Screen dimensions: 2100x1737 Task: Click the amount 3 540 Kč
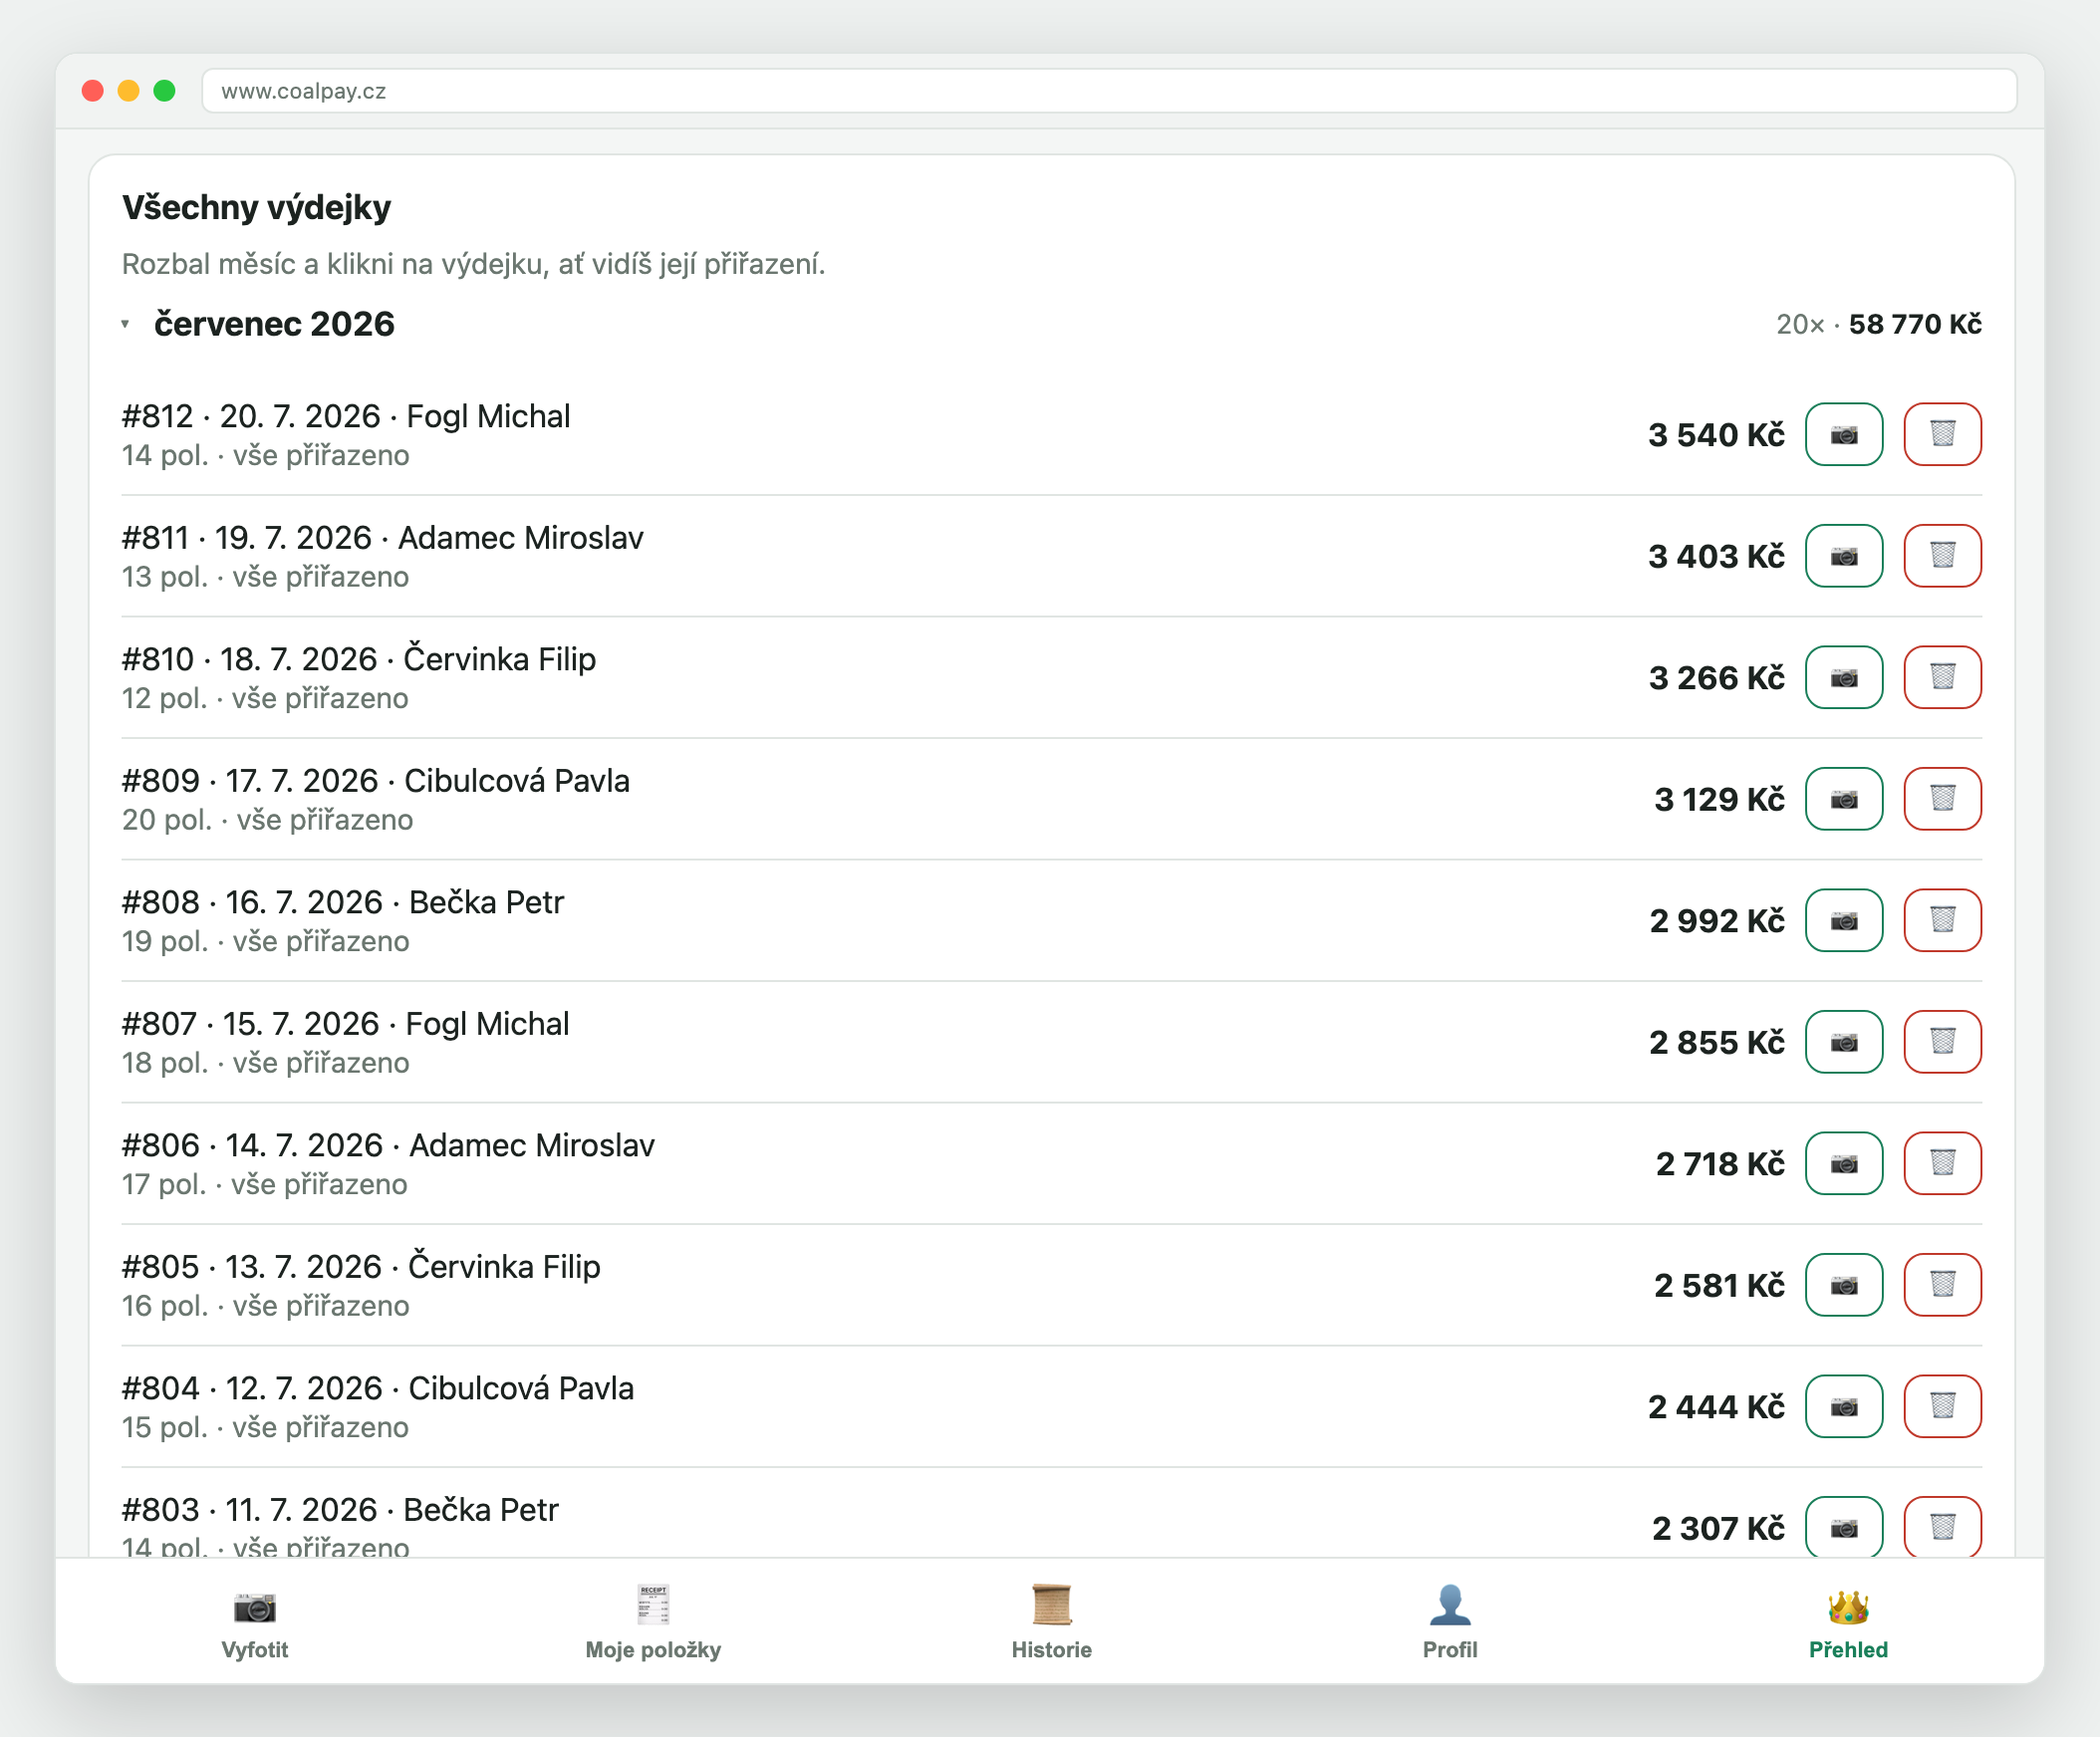tap(1716, 435)
